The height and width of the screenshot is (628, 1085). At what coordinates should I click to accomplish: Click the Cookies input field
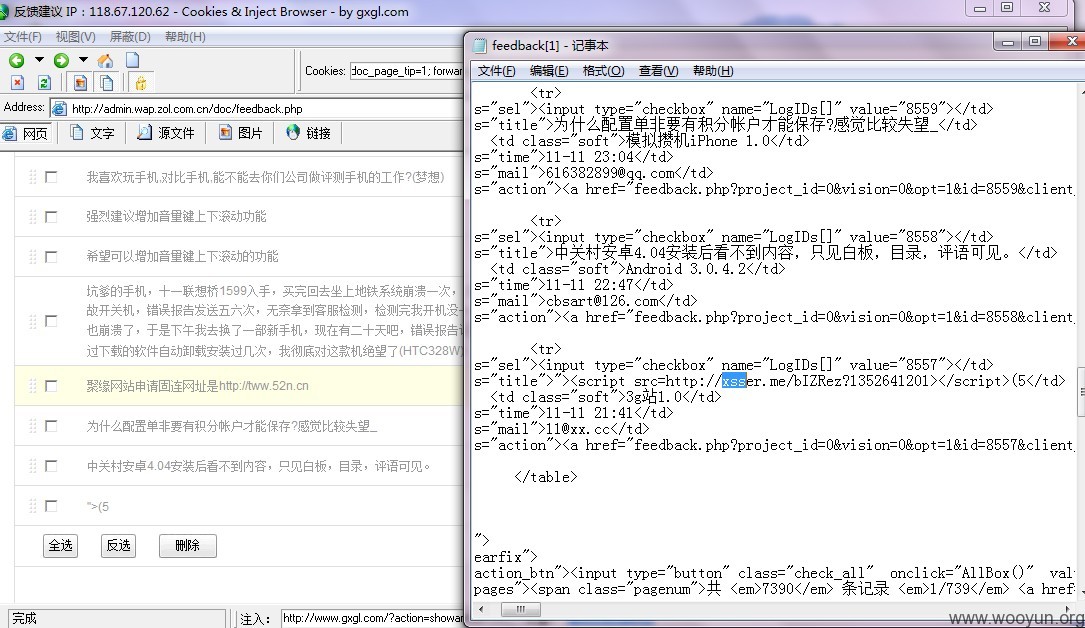point(406,71)
